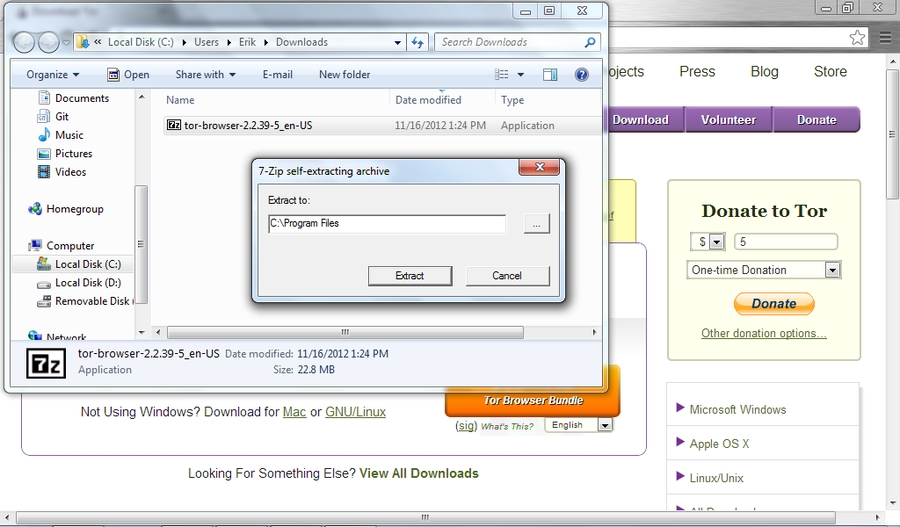
Task: Open the English language dropdown
Action: (578, 425)
